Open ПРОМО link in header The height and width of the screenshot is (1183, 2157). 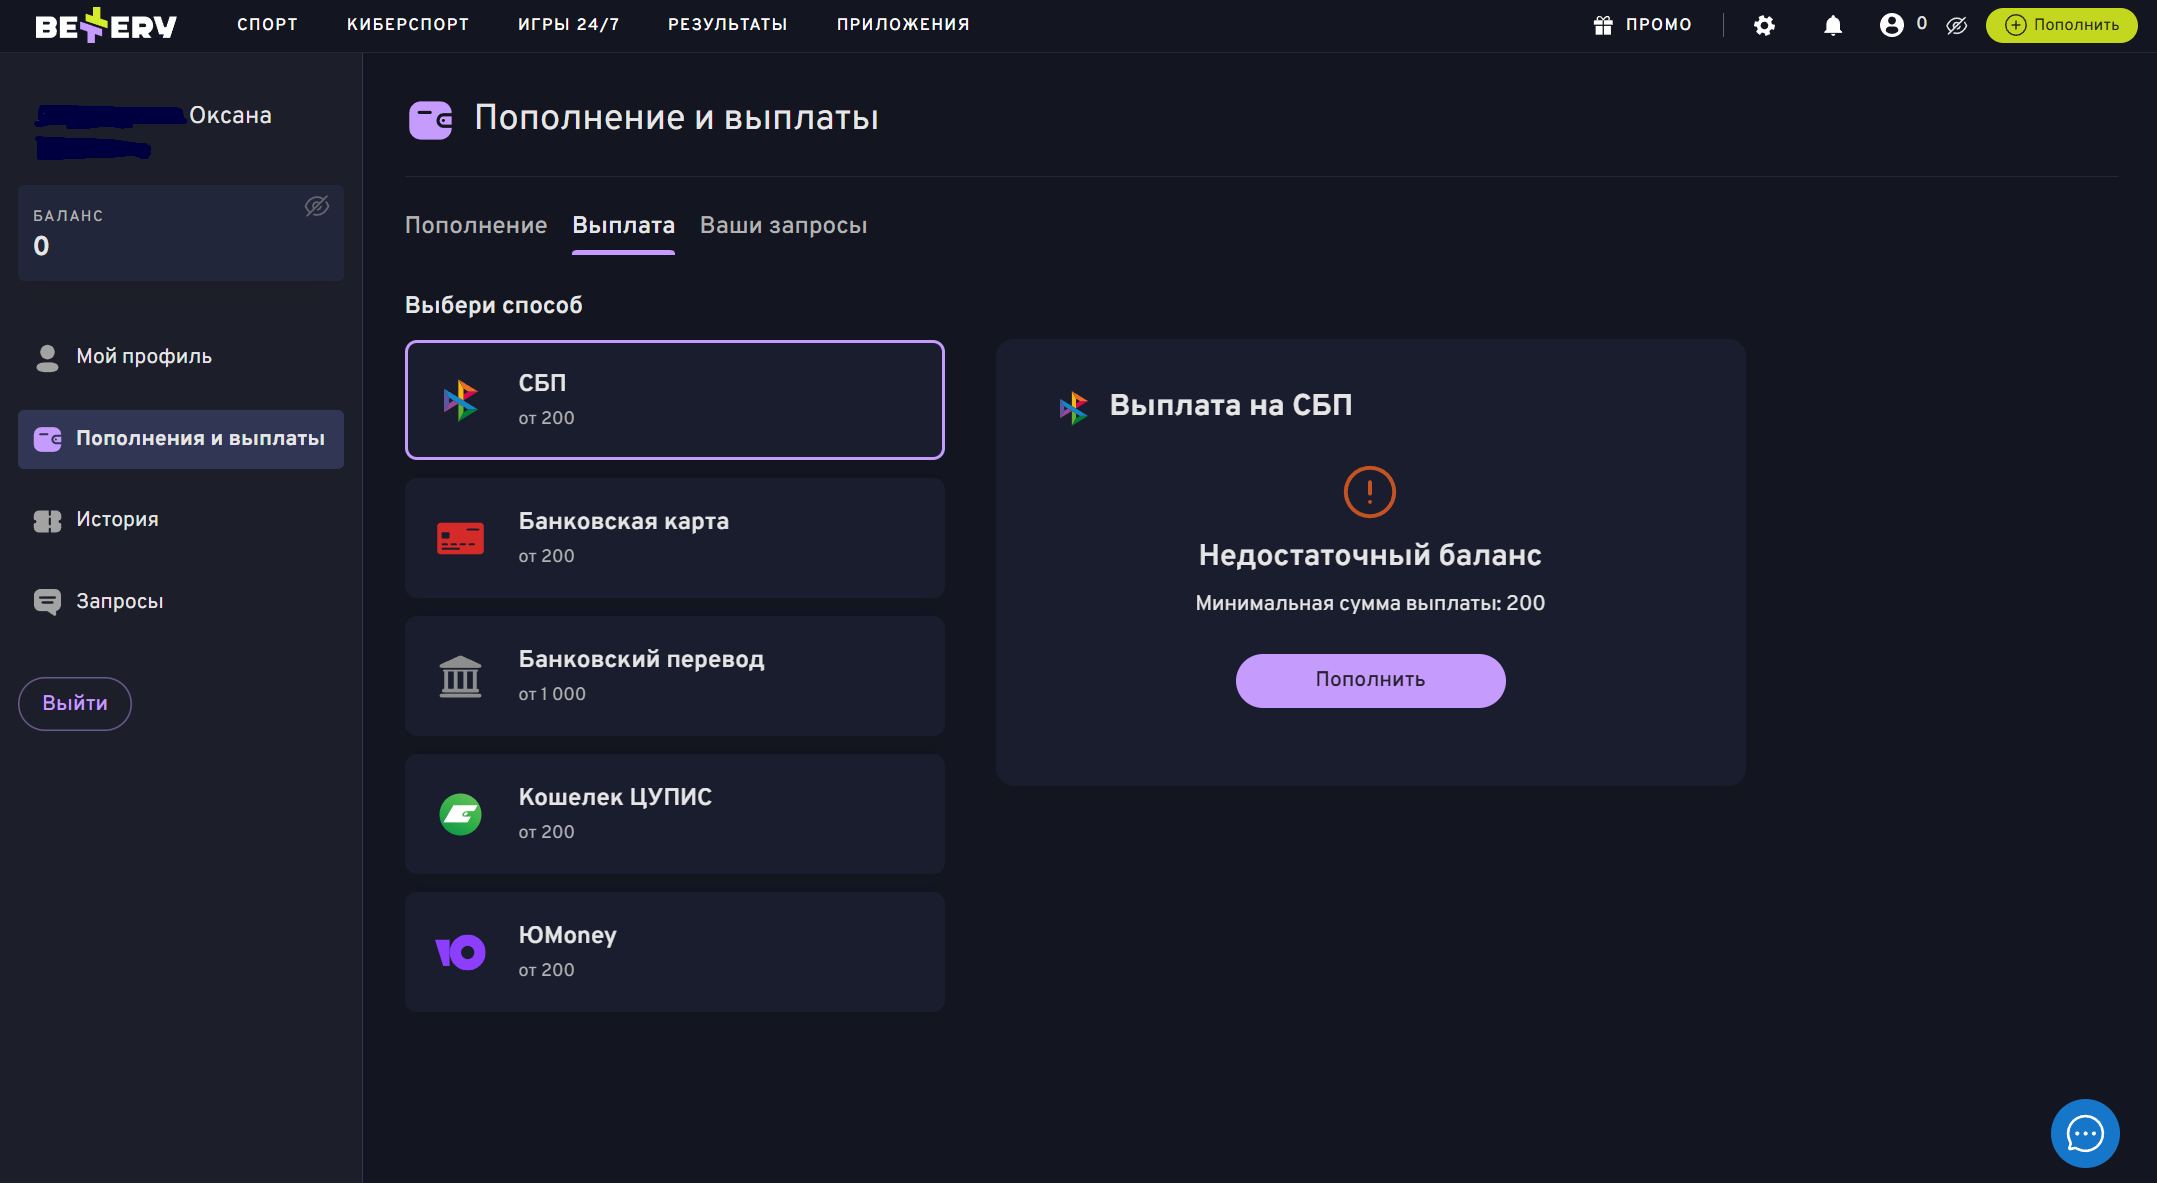pyautogui.click(x=1658, y=25)
